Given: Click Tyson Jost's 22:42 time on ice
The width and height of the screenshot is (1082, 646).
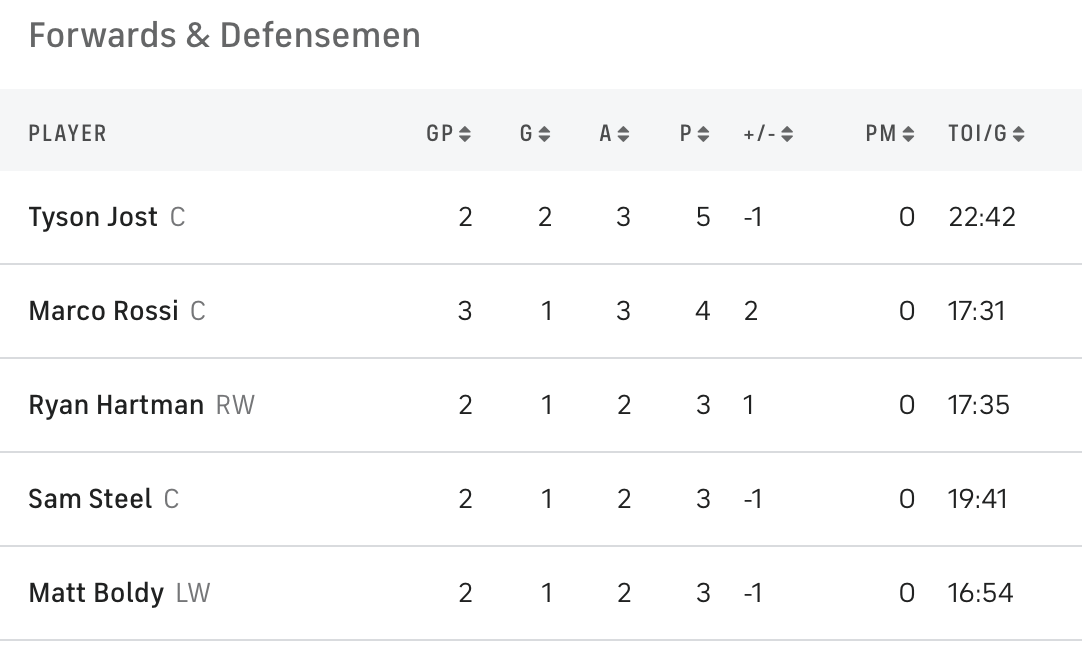Looking at the screenshot, I should click(981, 217).
